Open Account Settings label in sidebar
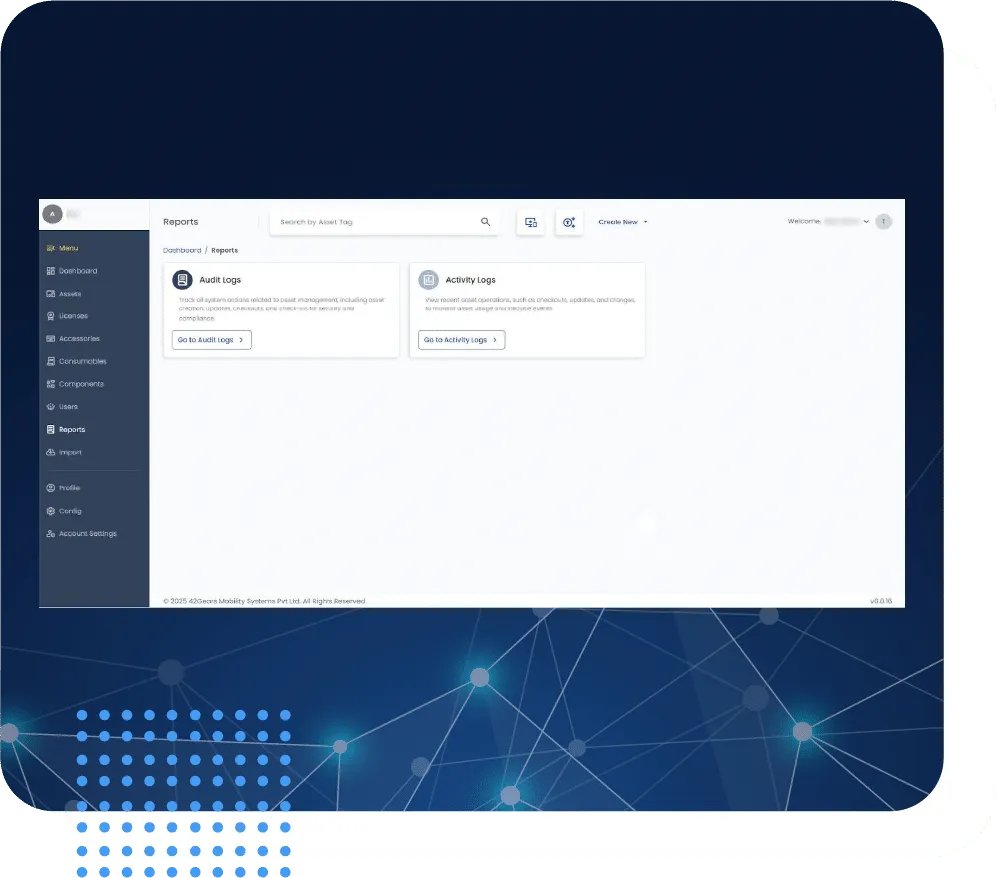 pos(88,534)
